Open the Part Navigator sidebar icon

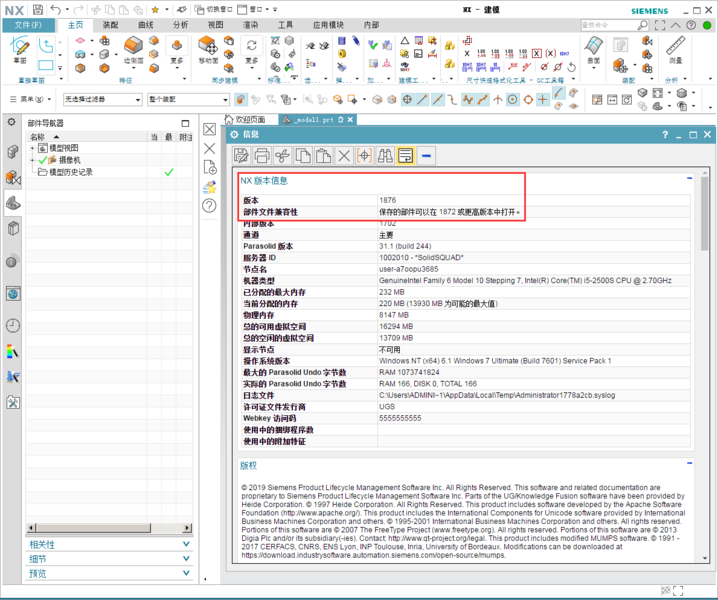(x=13, y=177)
